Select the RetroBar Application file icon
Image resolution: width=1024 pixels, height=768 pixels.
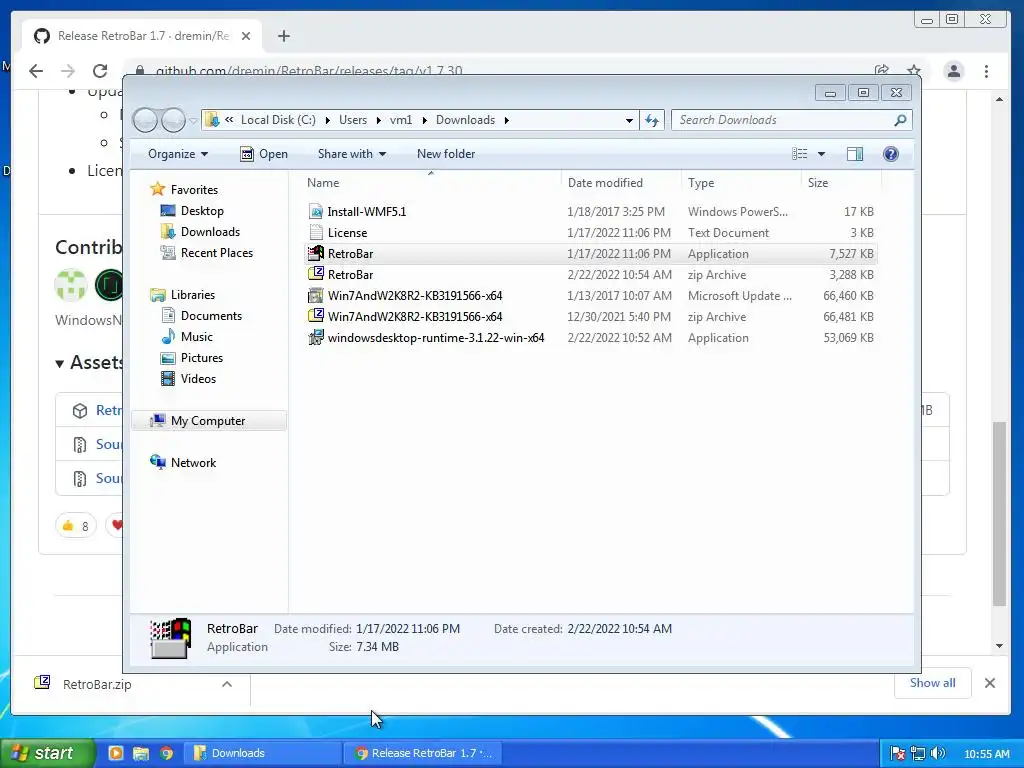316,253
